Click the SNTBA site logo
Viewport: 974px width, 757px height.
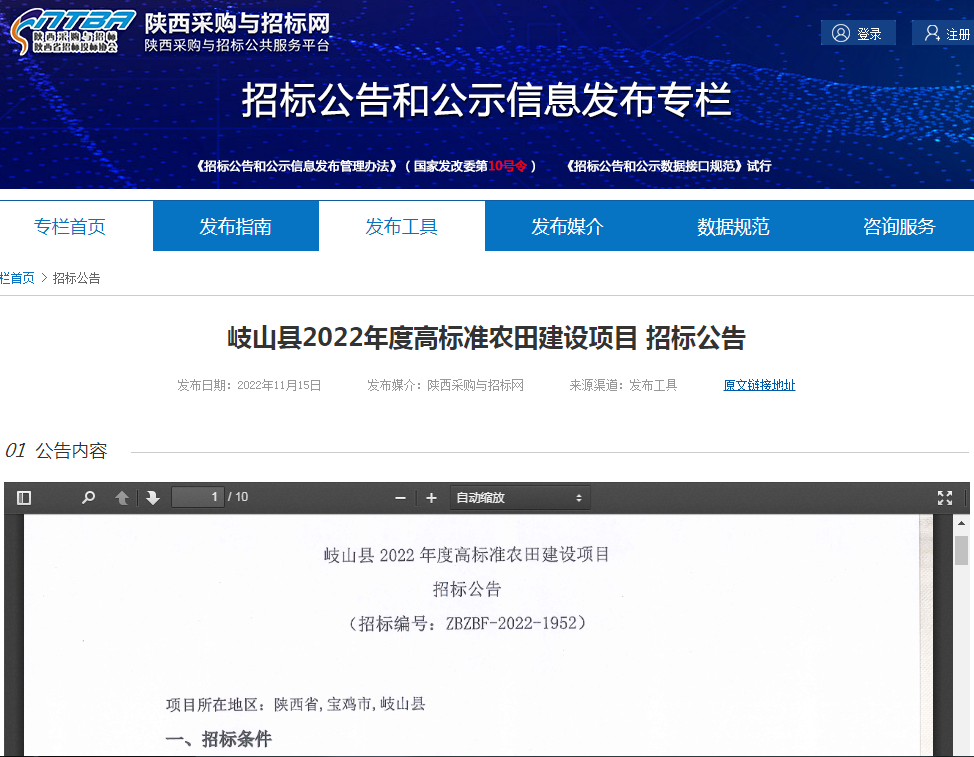click(72, 32)
